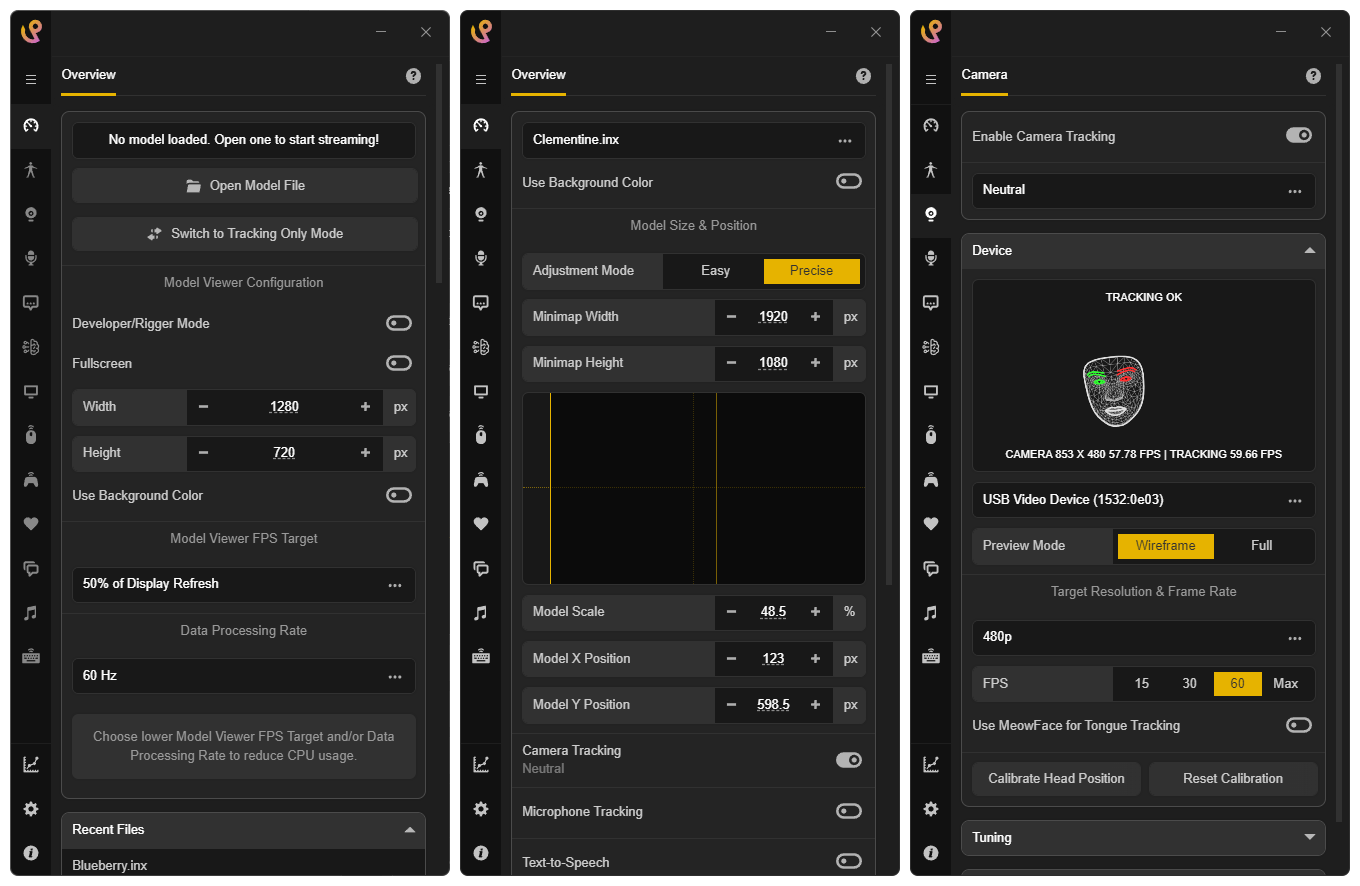Open the brain icon in the Camera window sidebar
Viewport: 1360px width, 886px height.
click(x=931, y=347)
